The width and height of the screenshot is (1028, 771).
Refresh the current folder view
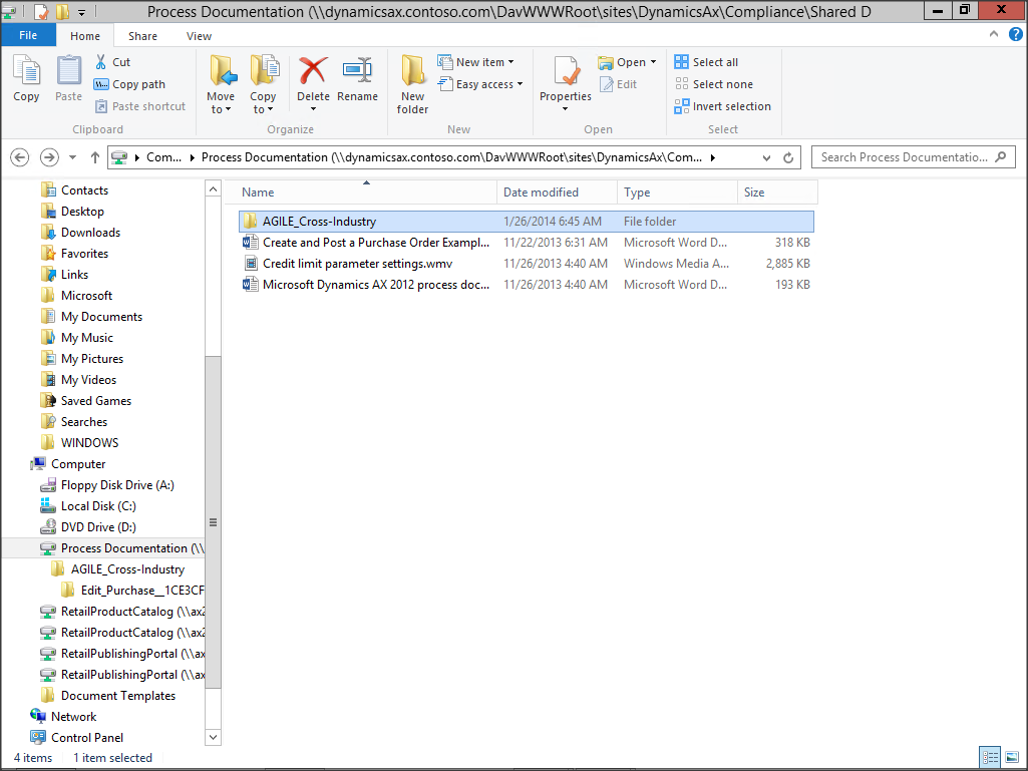tap(788, 158)
